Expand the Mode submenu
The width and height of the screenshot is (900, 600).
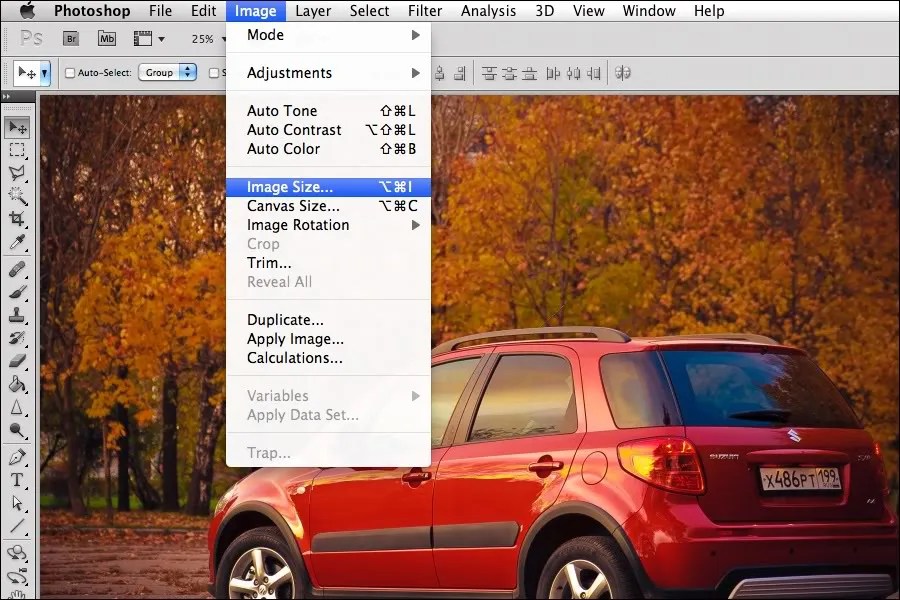(328, 35)
